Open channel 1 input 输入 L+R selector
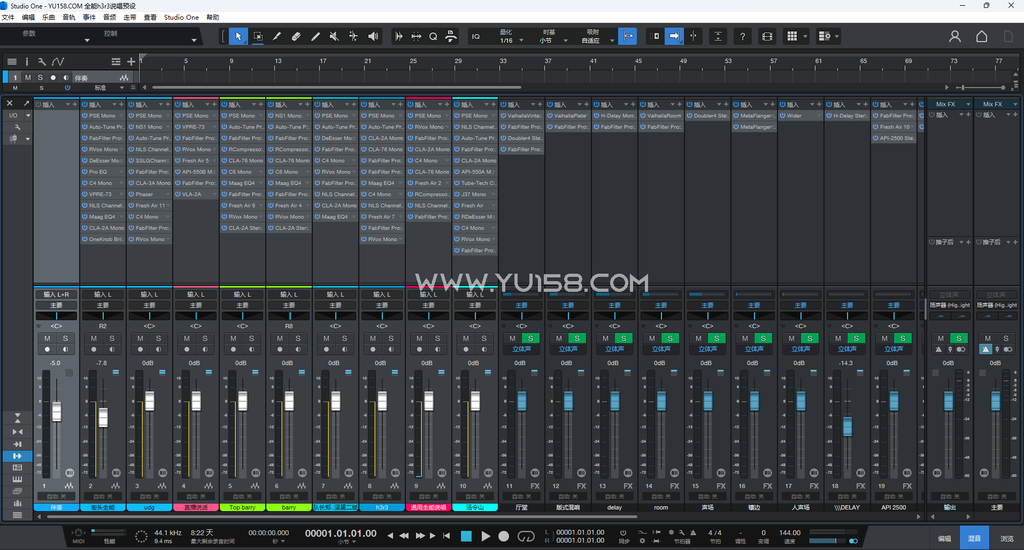1024x550 pixels. [56, 295]
